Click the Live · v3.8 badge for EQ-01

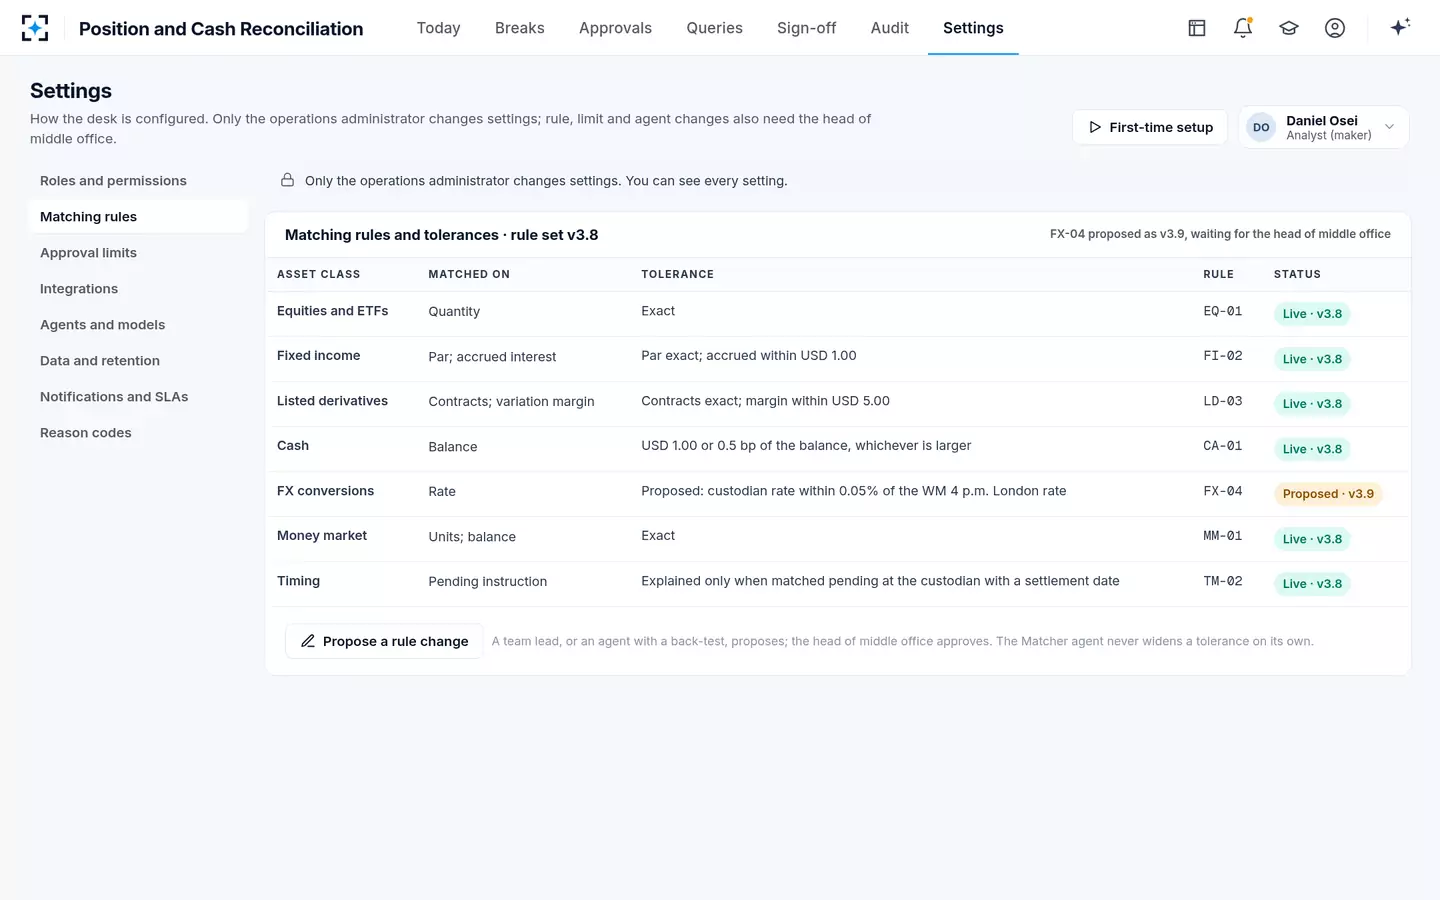[x=1312, y=314]
